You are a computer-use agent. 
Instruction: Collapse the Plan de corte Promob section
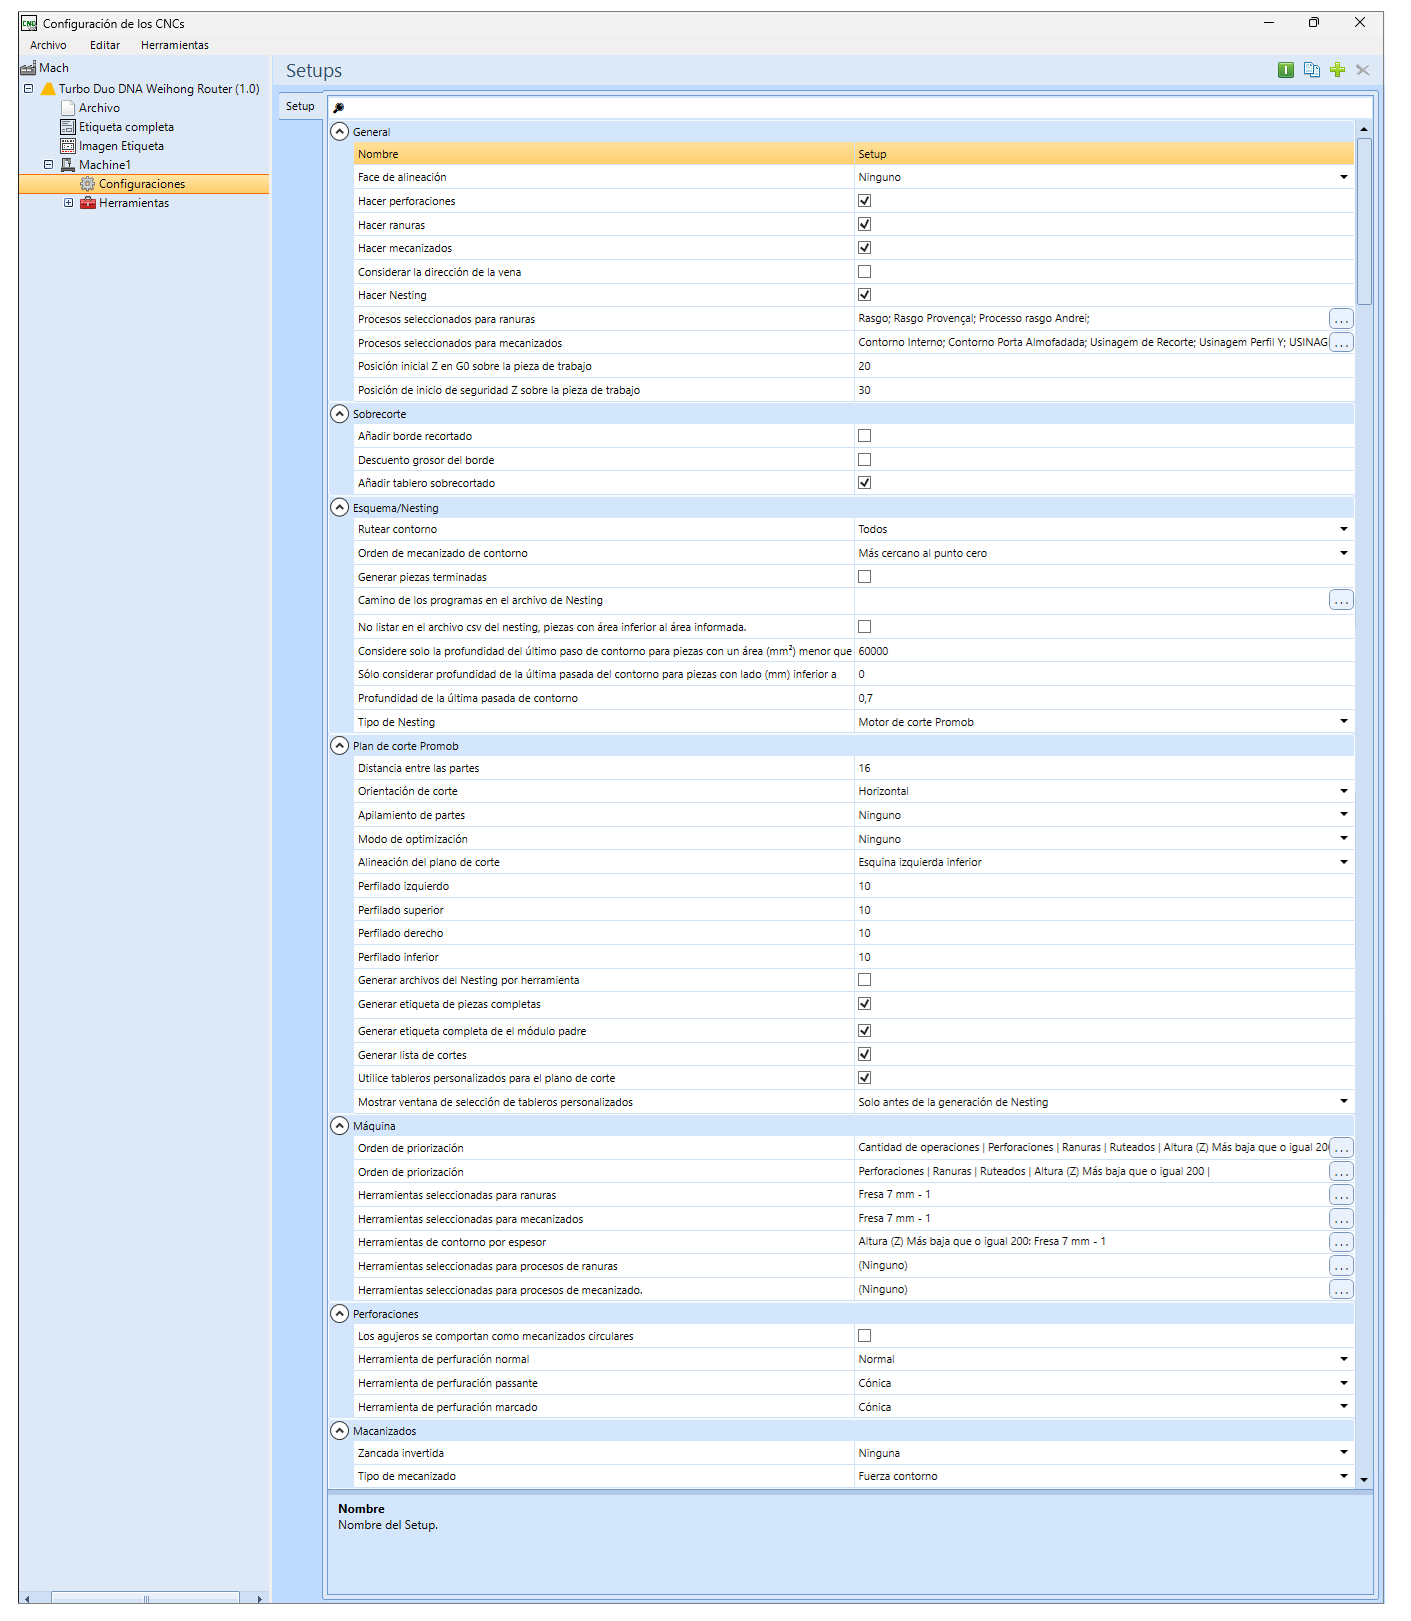[340, 746]
